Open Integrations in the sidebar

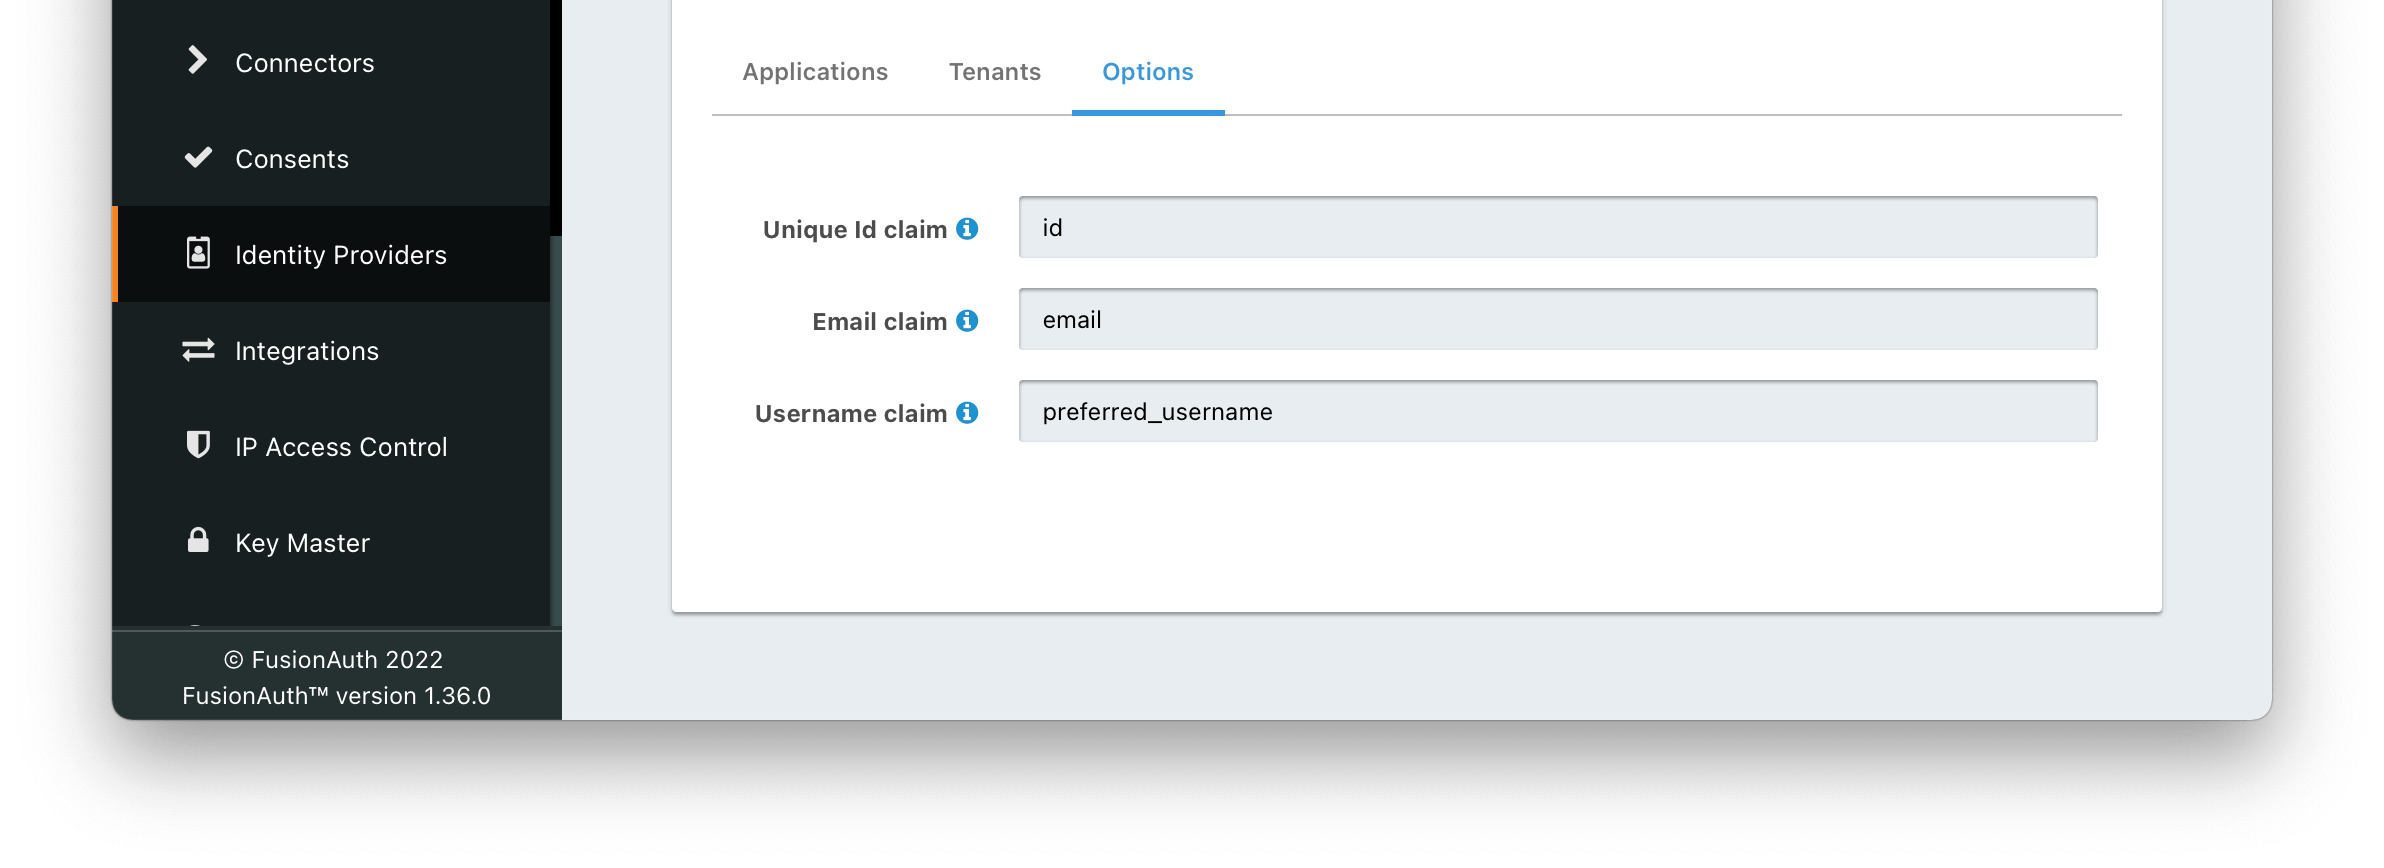pos(306,351)
